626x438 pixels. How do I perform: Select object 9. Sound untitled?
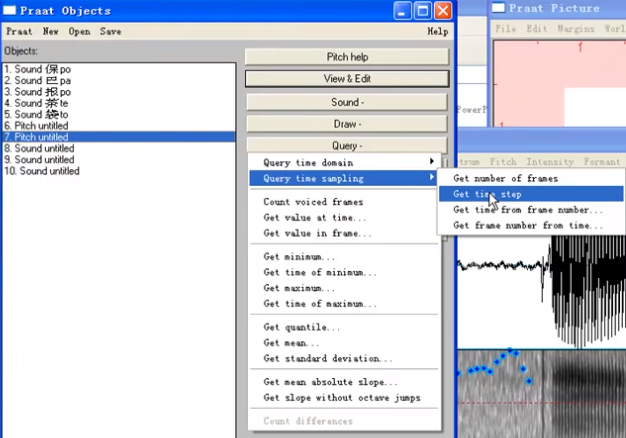119,160
